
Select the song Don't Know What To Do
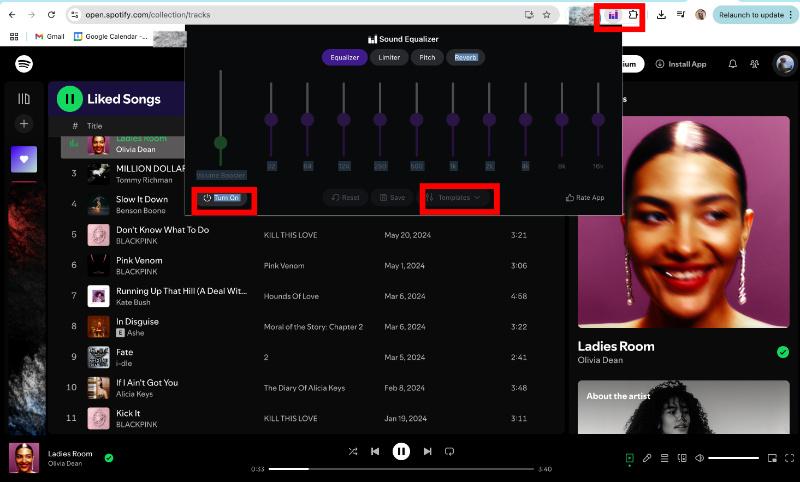click(162, 230)
